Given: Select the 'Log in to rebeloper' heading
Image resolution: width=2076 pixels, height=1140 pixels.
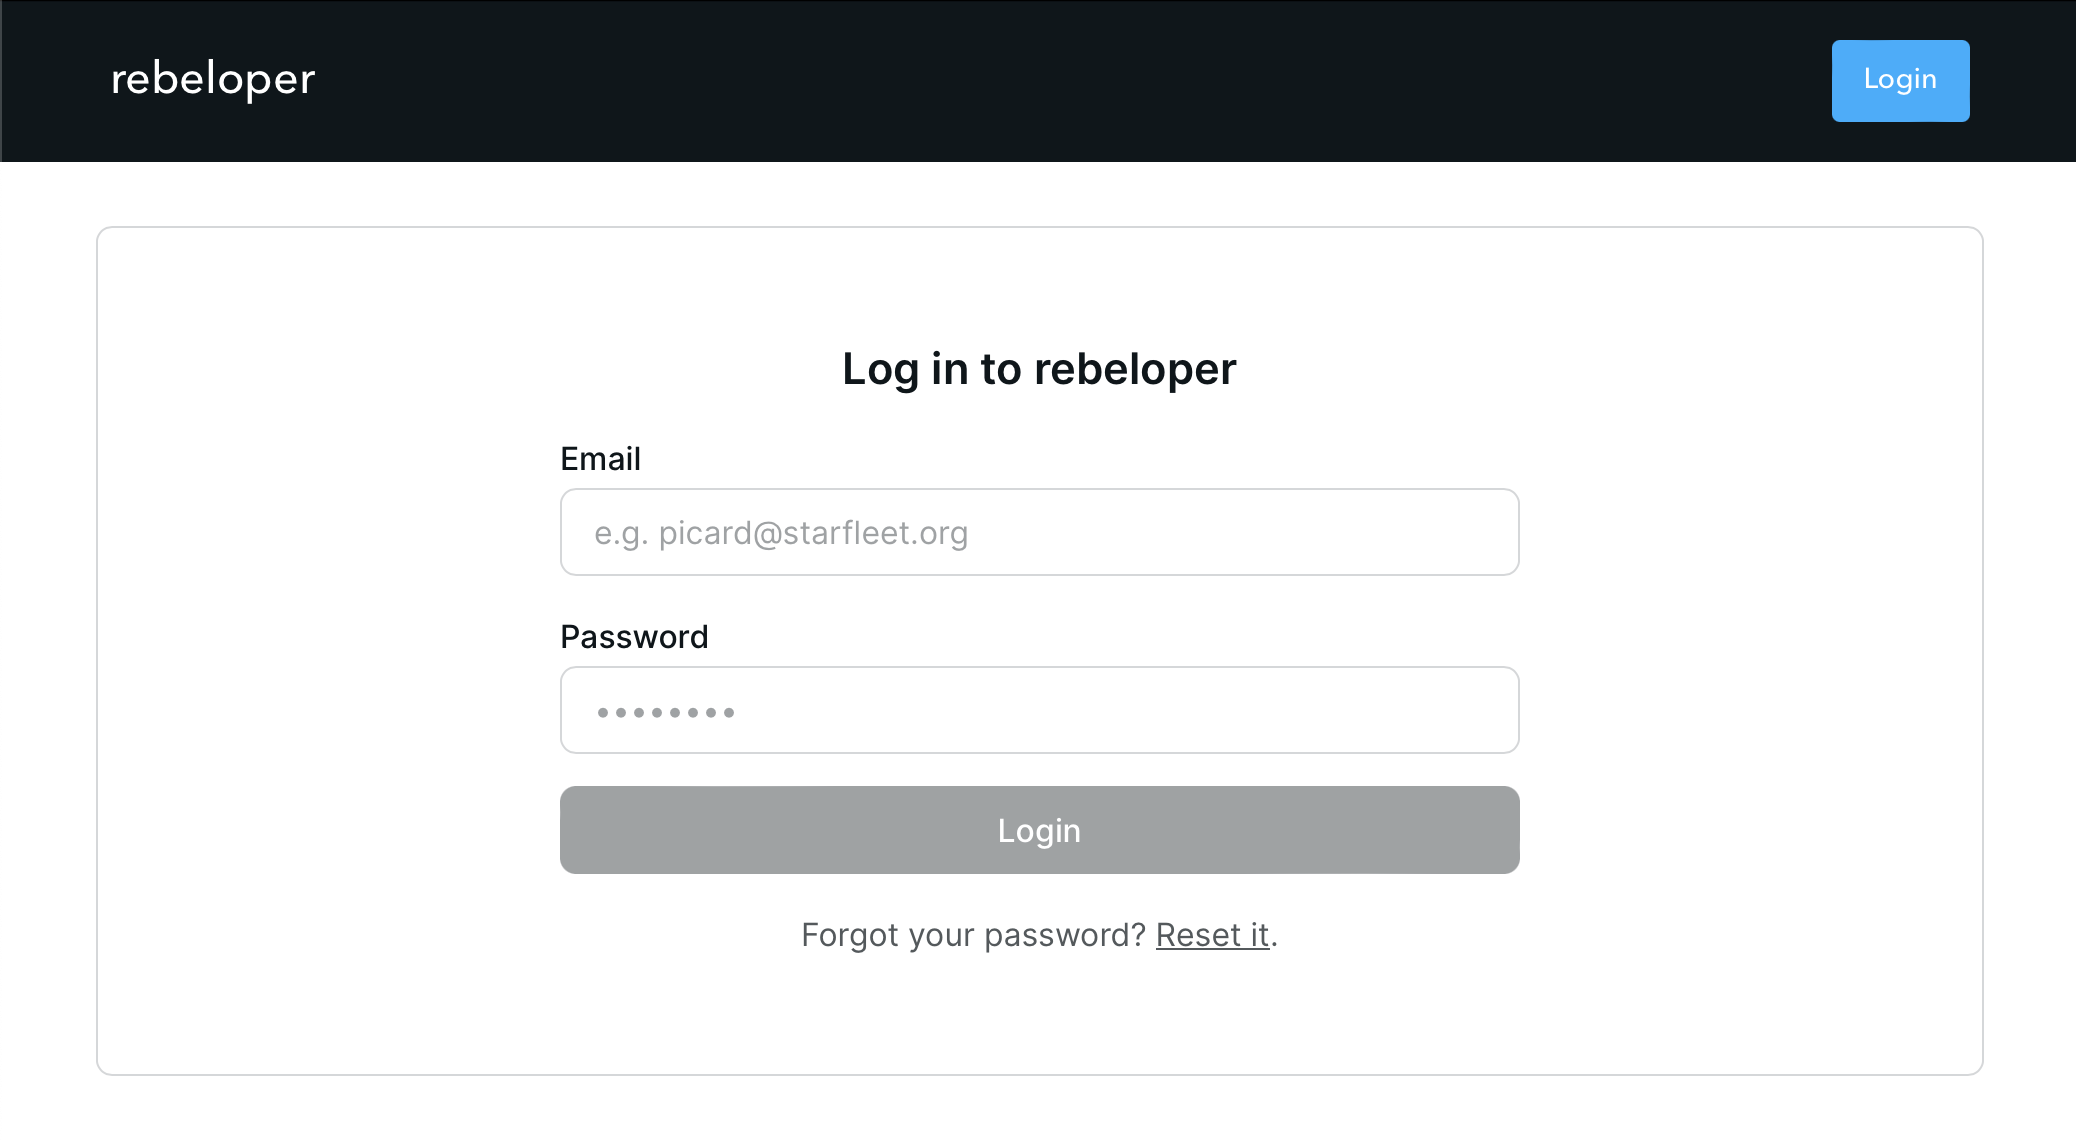Looking at the screenshot, I should click(1039, 369).
